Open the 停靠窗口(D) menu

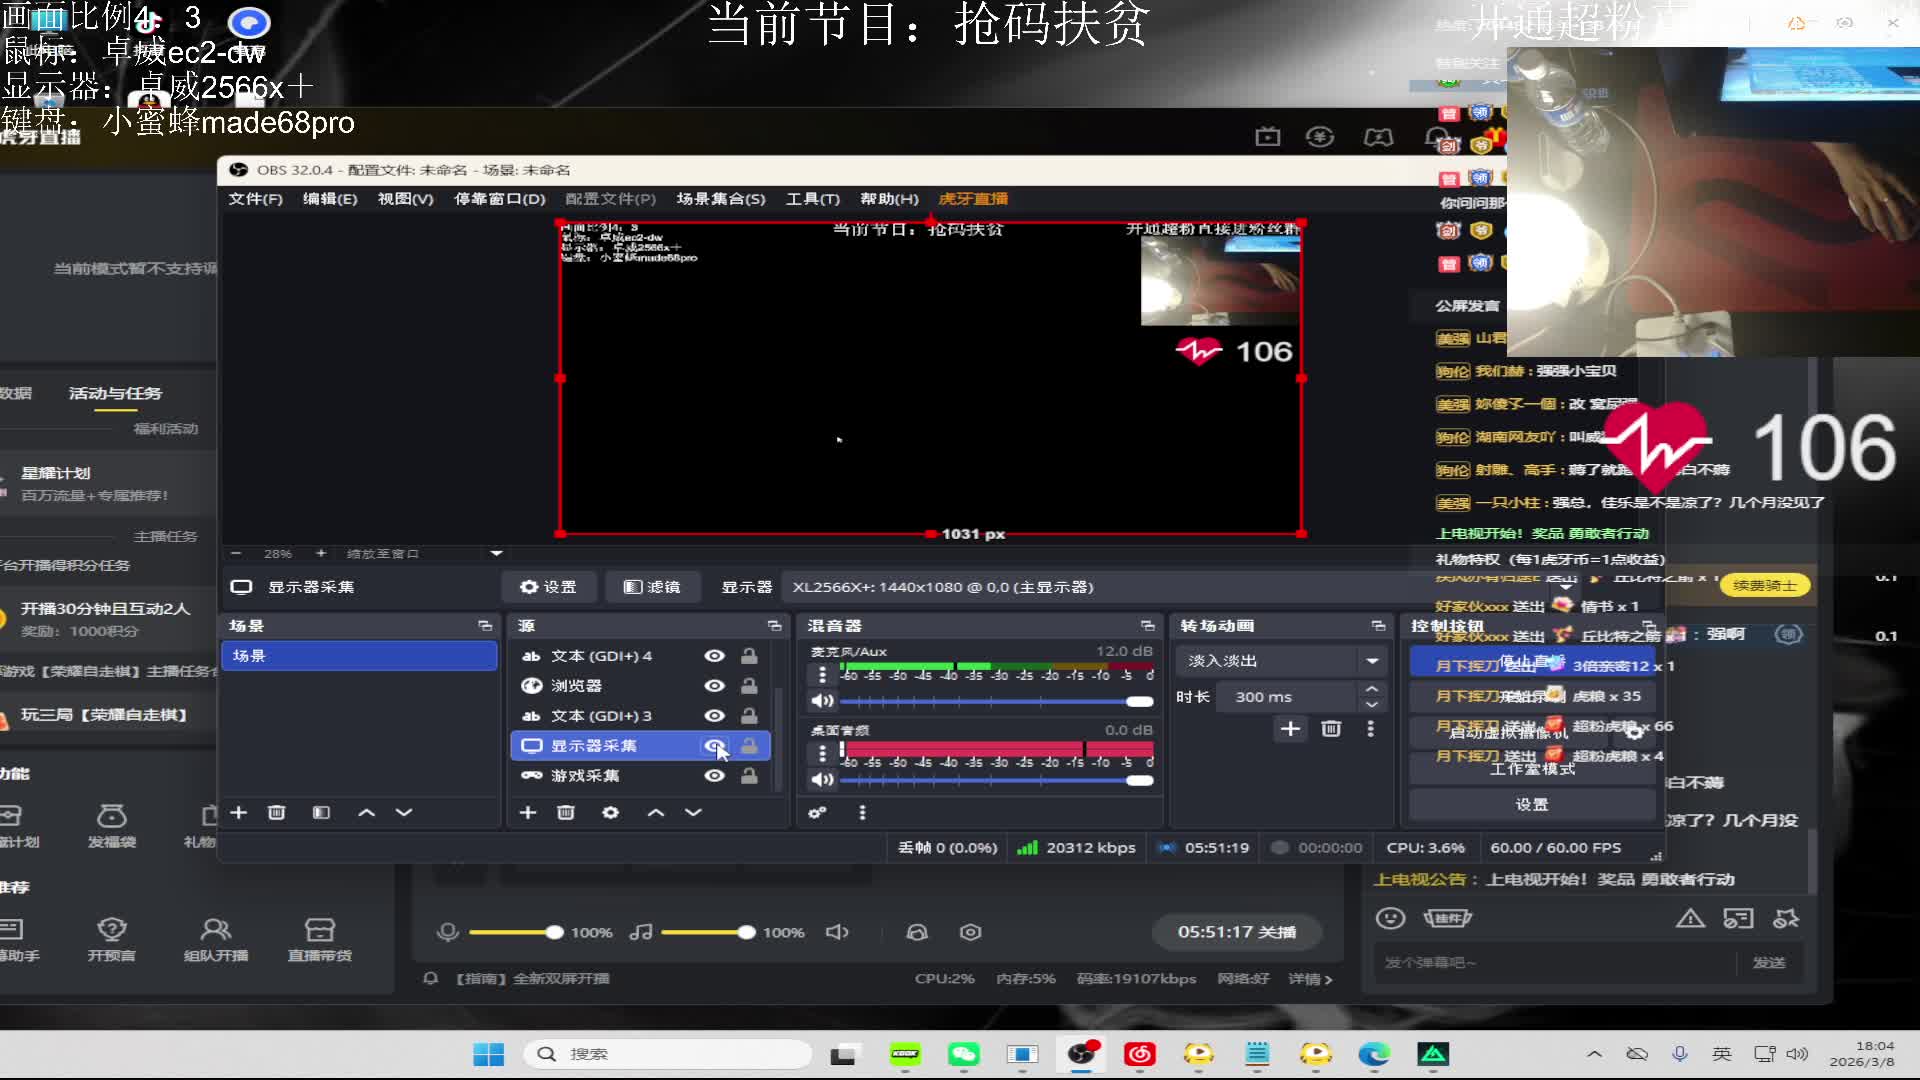pyautogui.click(x=499, y=199)
